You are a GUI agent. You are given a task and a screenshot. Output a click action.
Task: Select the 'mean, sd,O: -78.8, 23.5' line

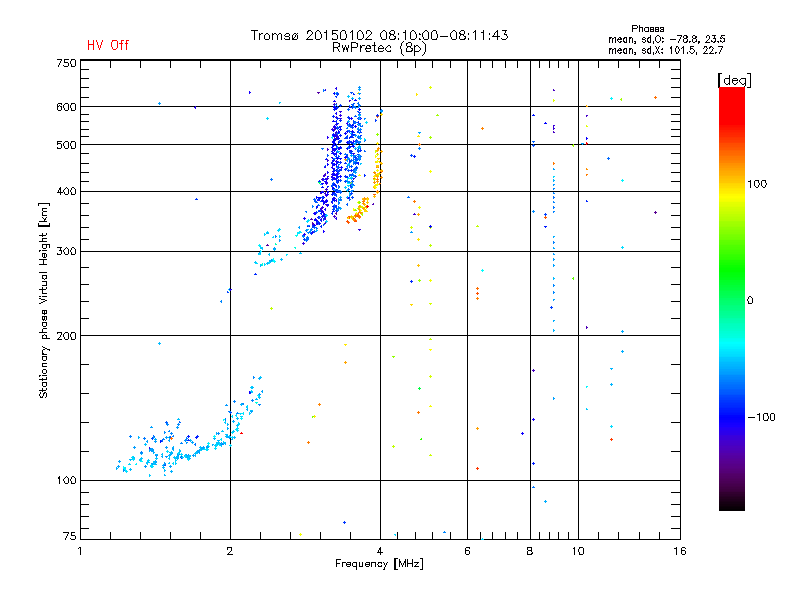pos(666,39)
